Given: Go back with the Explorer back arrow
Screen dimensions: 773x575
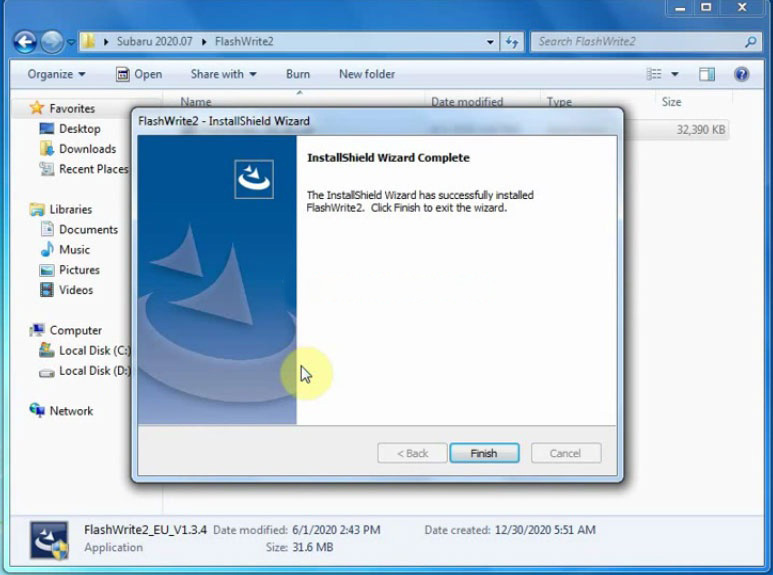Looking at the screenshot, I should pyautogui.click(x=26, y=42).
